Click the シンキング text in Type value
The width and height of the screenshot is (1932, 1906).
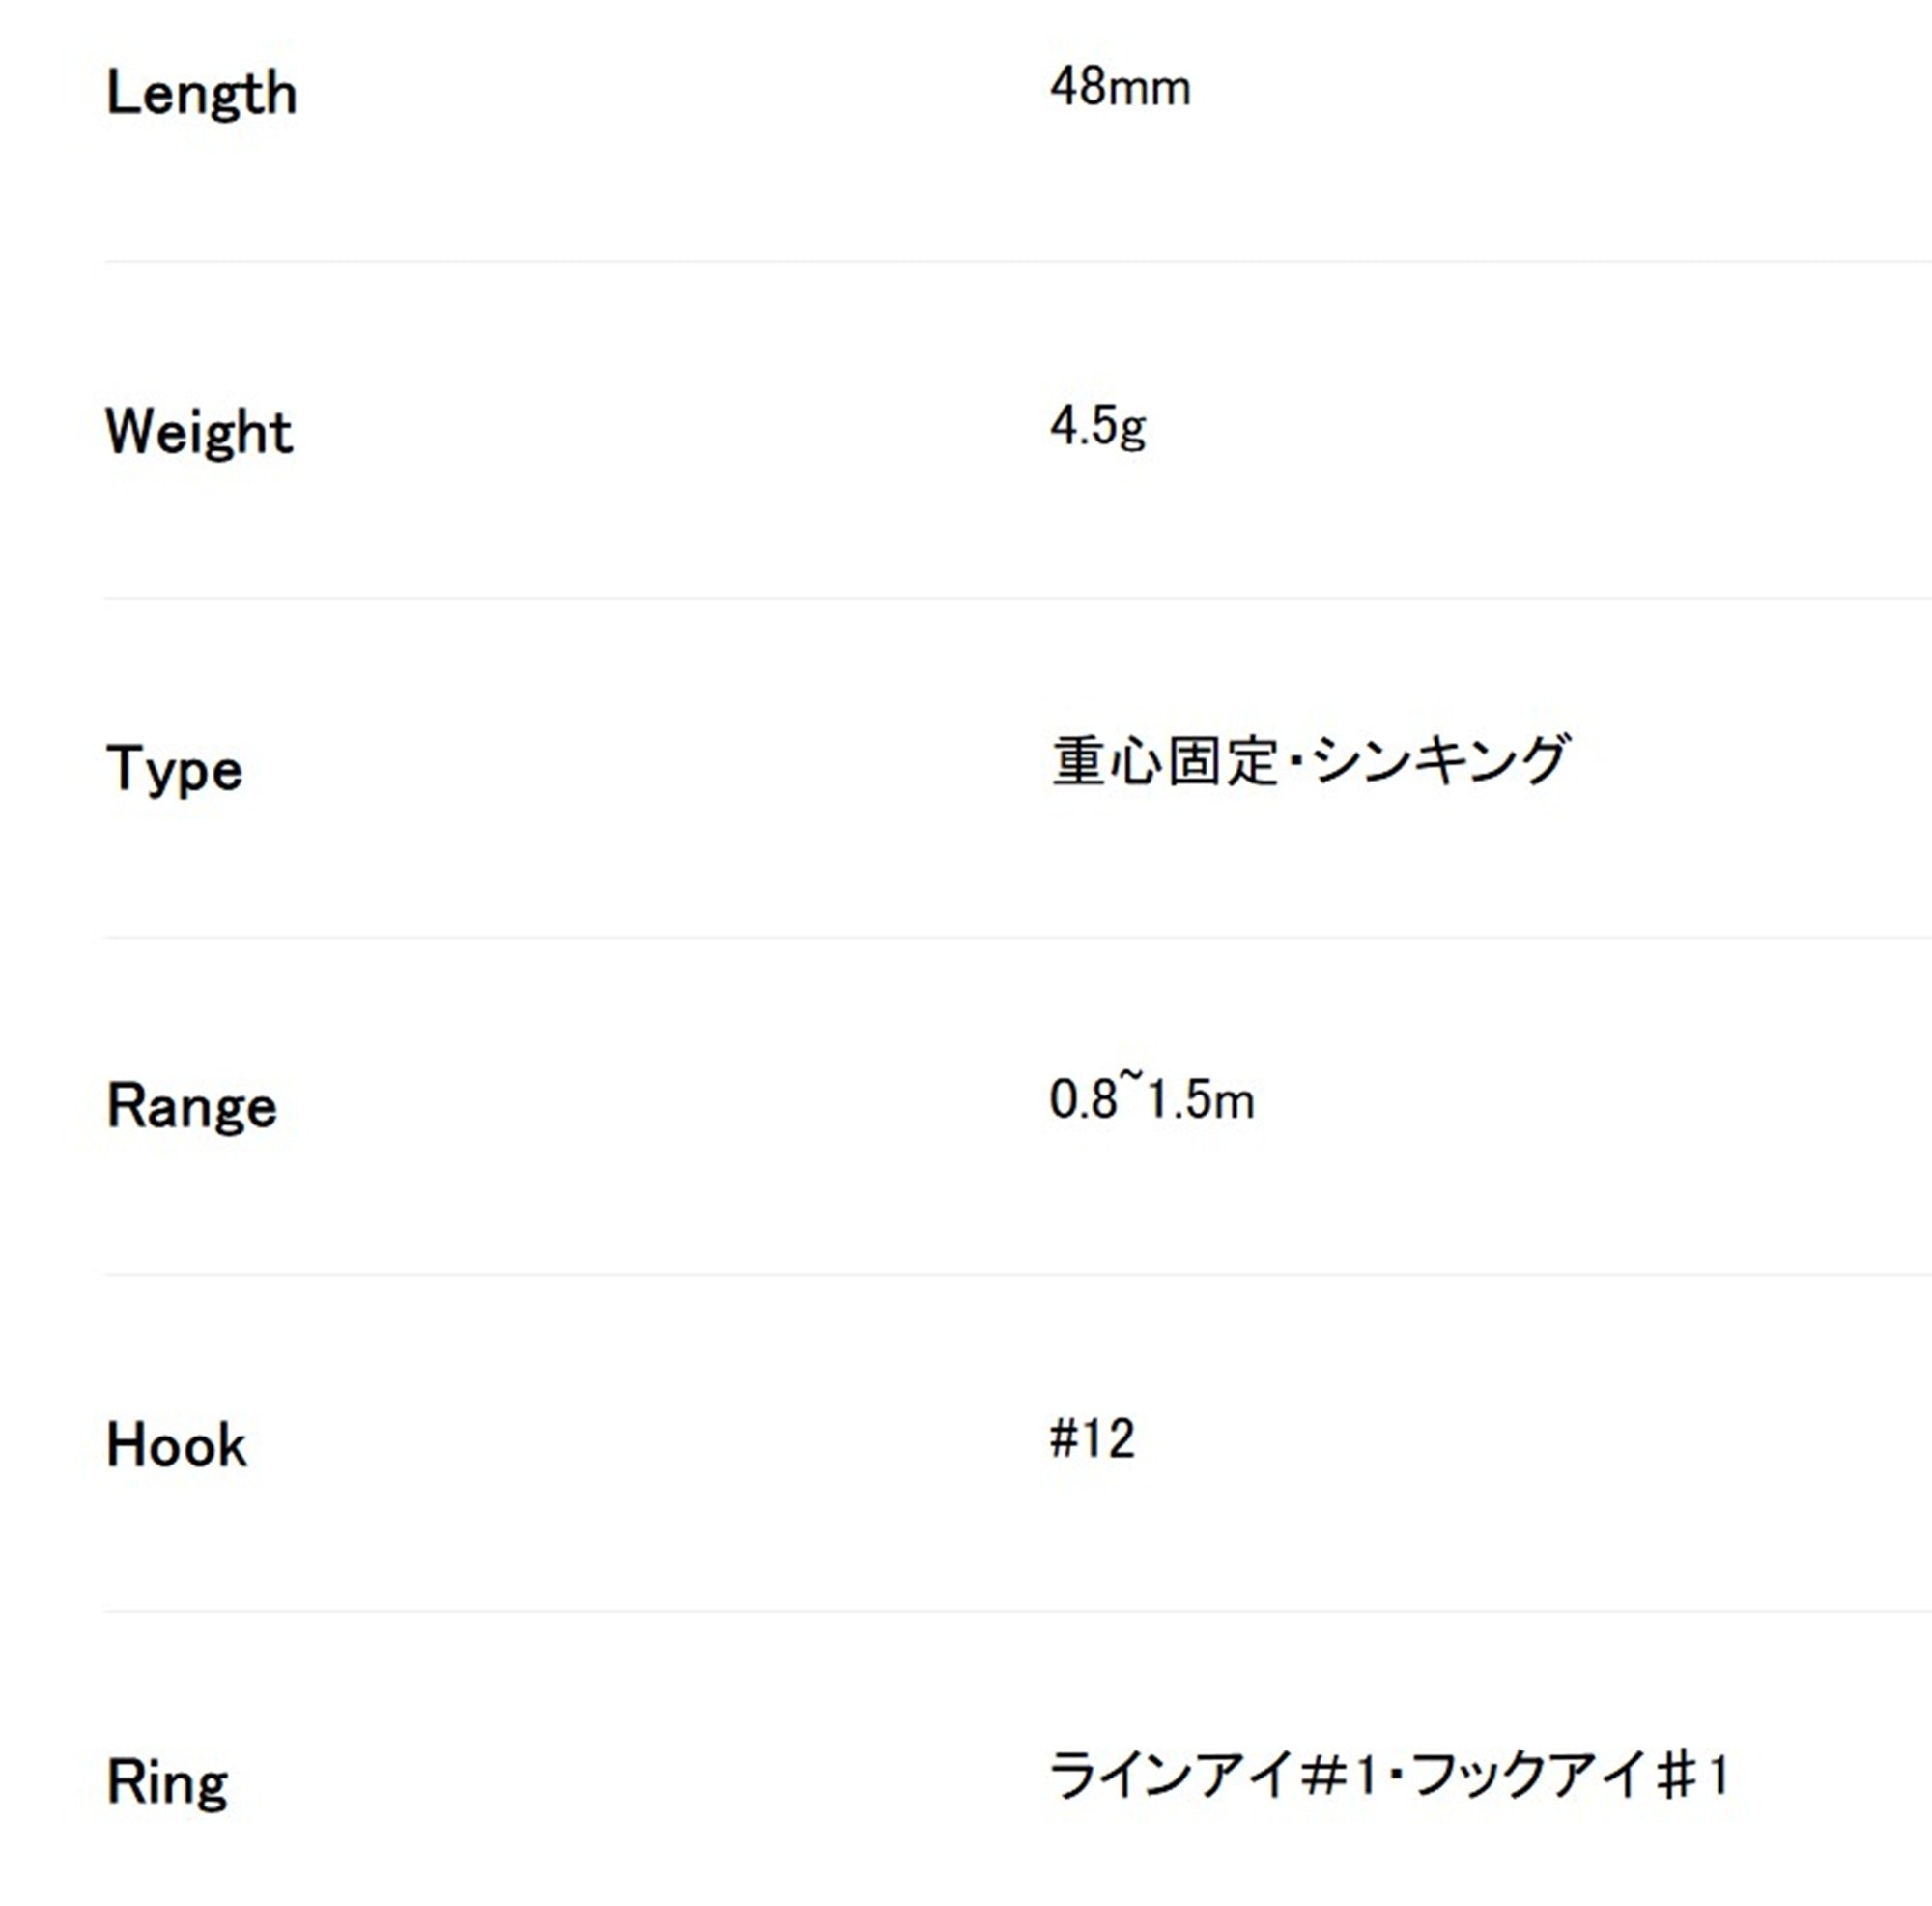click(1440, 761)
